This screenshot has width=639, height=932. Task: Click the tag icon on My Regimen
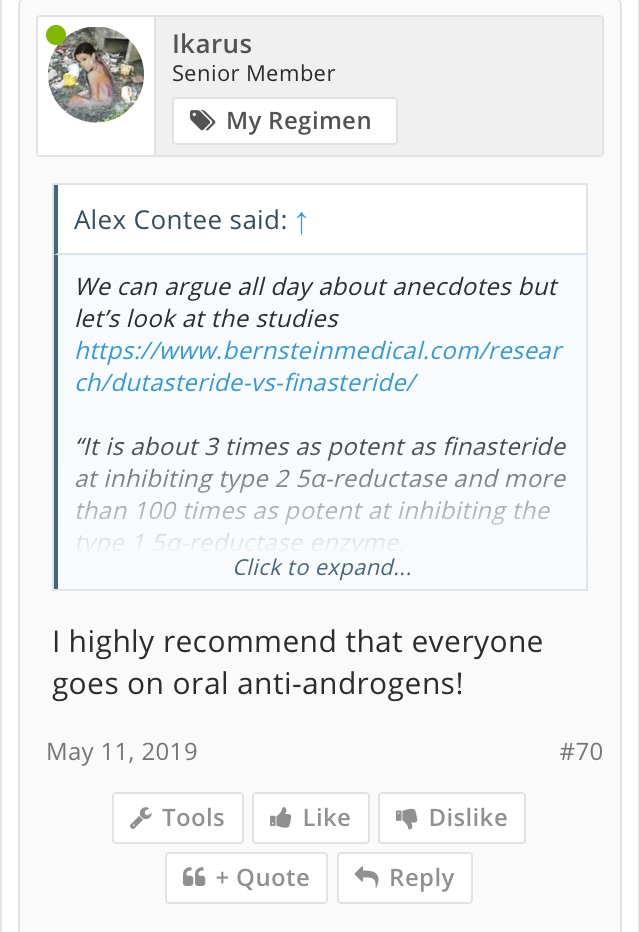[x=202, y=121]
